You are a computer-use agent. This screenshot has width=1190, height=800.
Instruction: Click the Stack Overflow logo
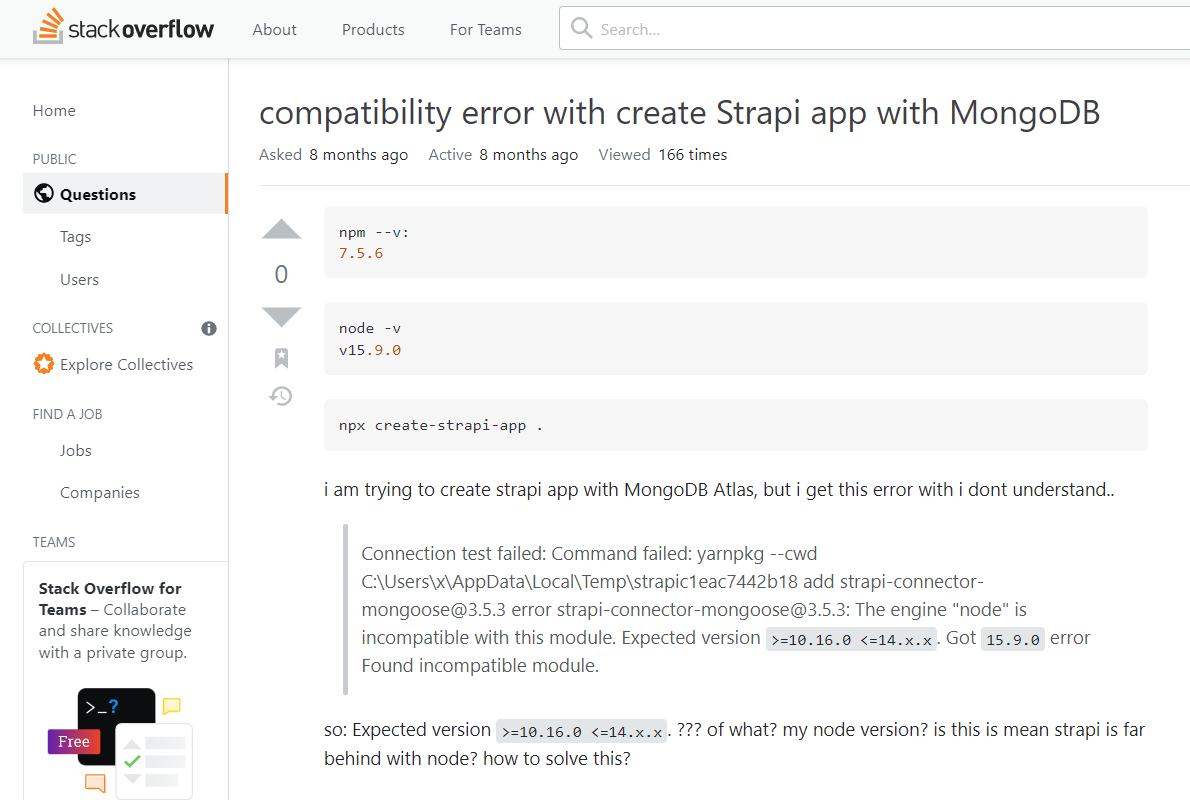pos(123,28)
